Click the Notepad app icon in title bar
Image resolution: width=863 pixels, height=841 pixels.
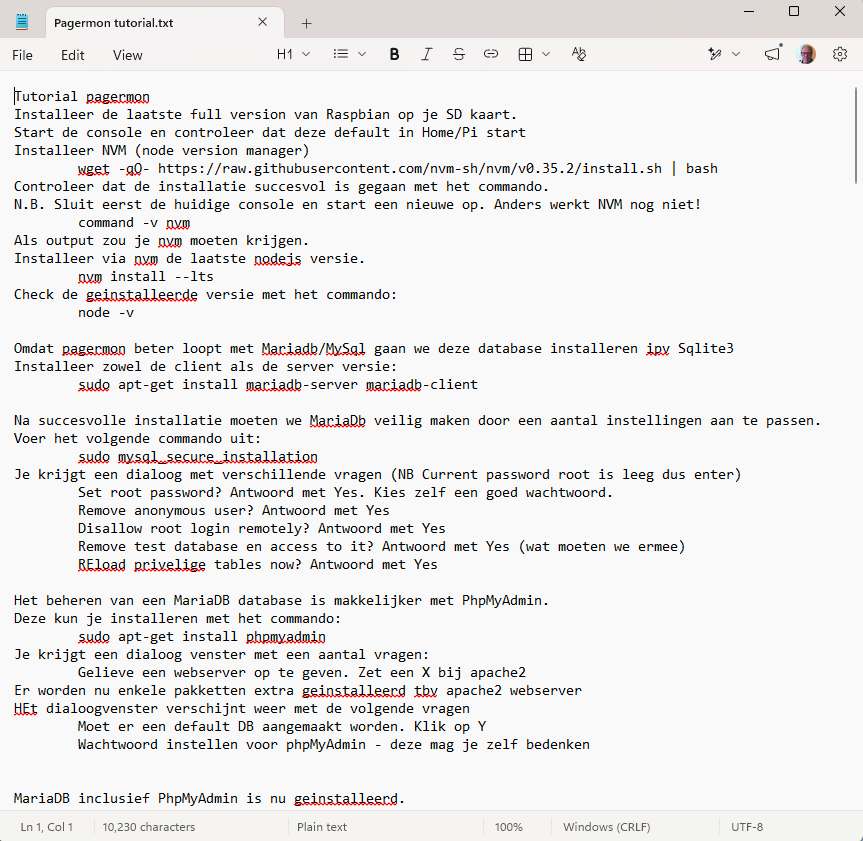tap(22, 23)
